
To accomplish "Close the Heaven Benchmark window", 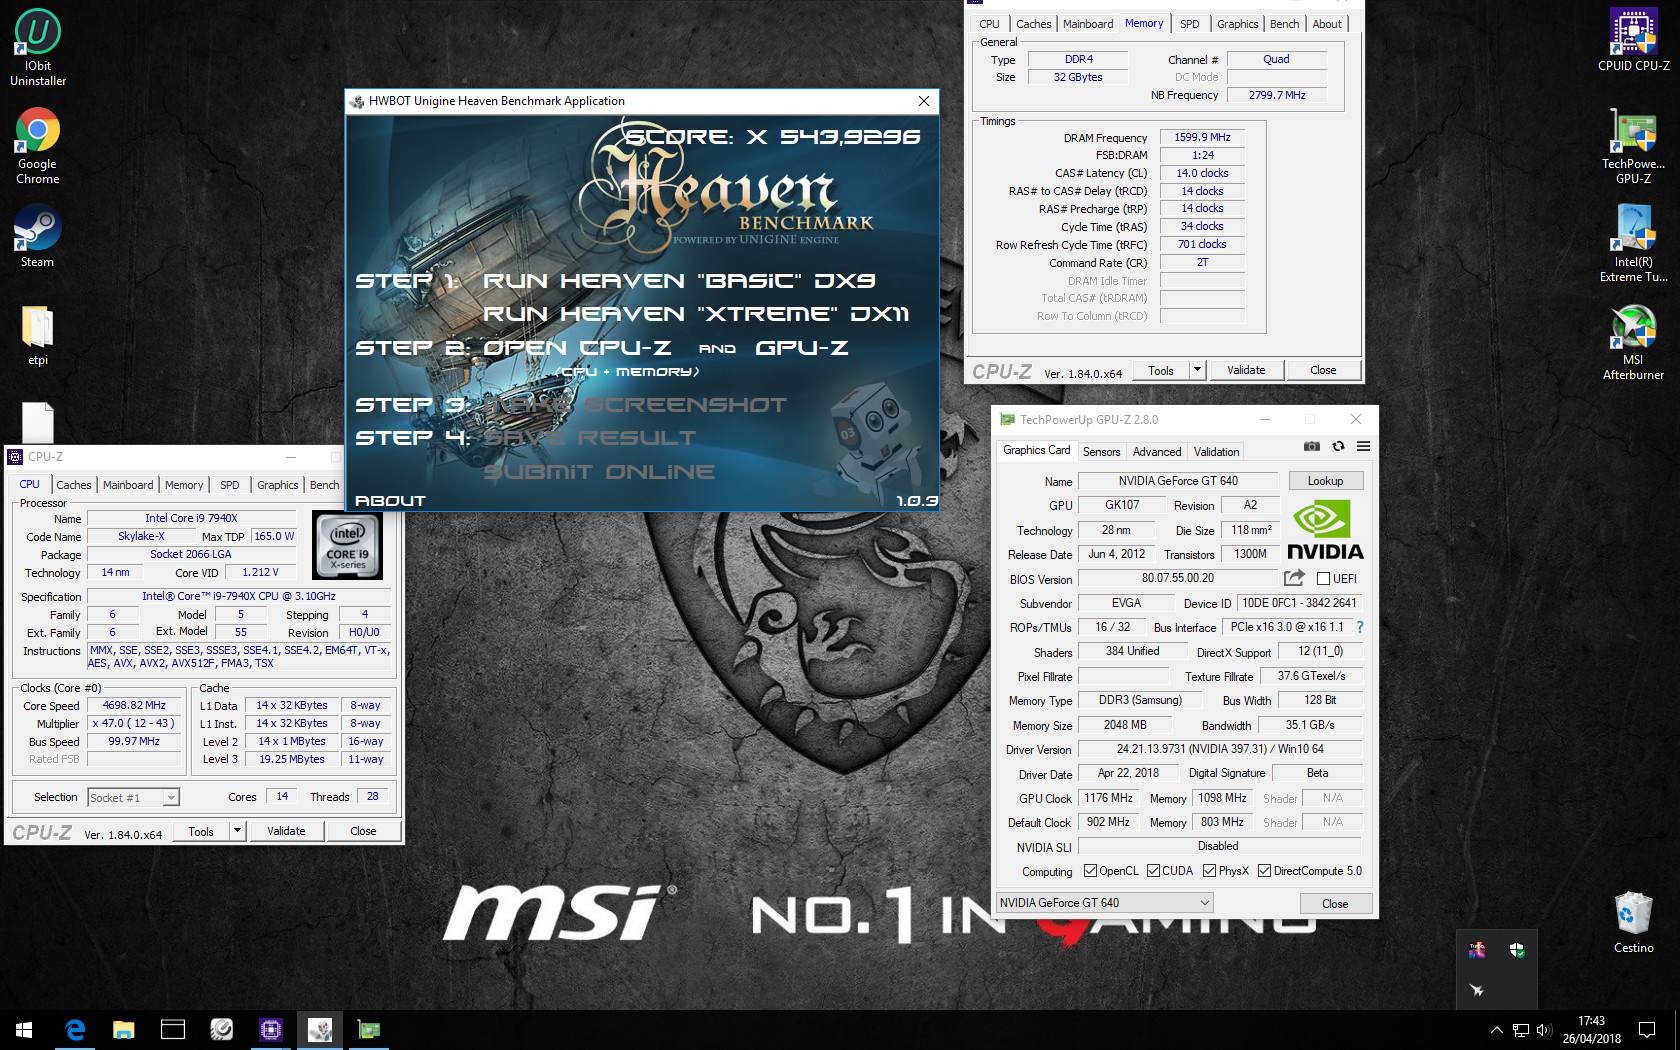I will [x=924, y=101].
